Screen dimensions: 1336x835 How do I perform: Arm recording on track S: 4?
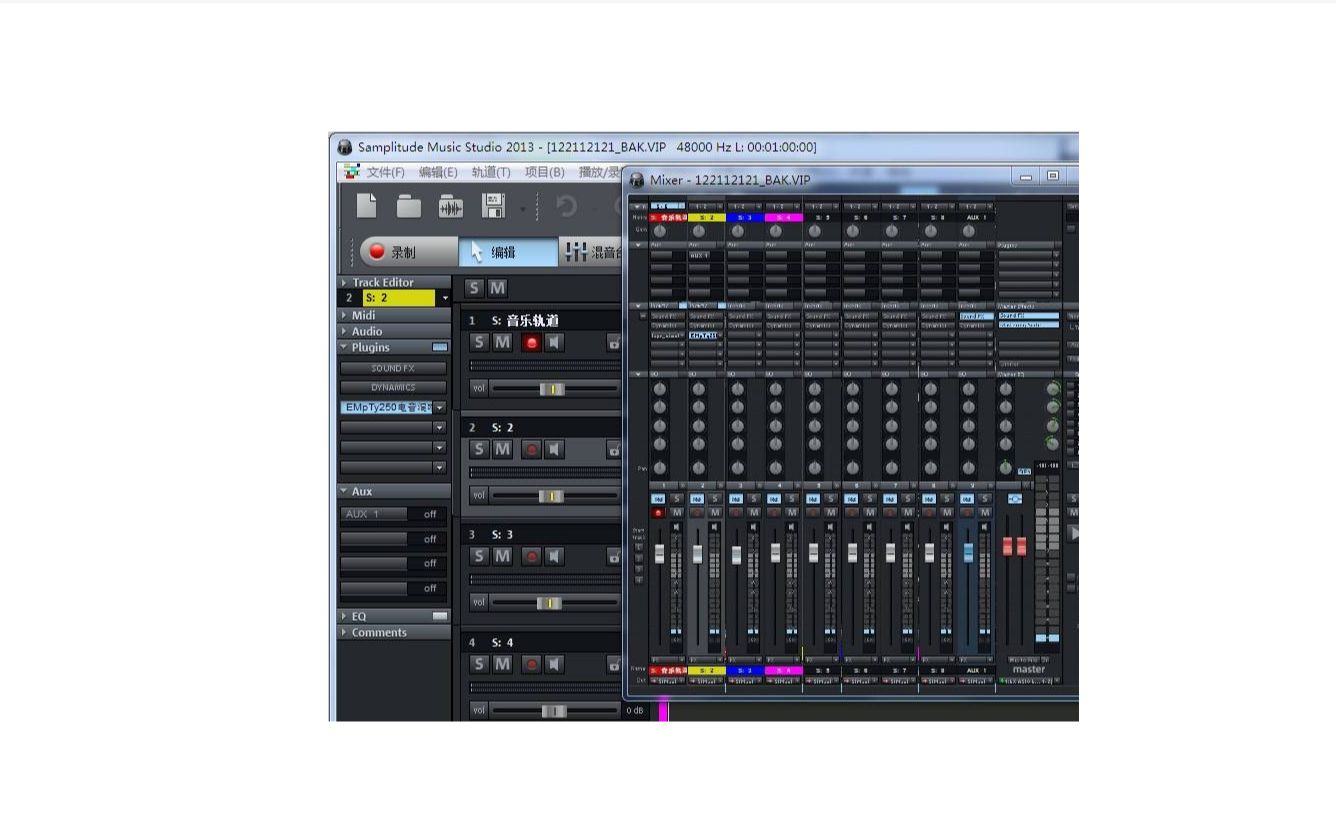(531, 664)
